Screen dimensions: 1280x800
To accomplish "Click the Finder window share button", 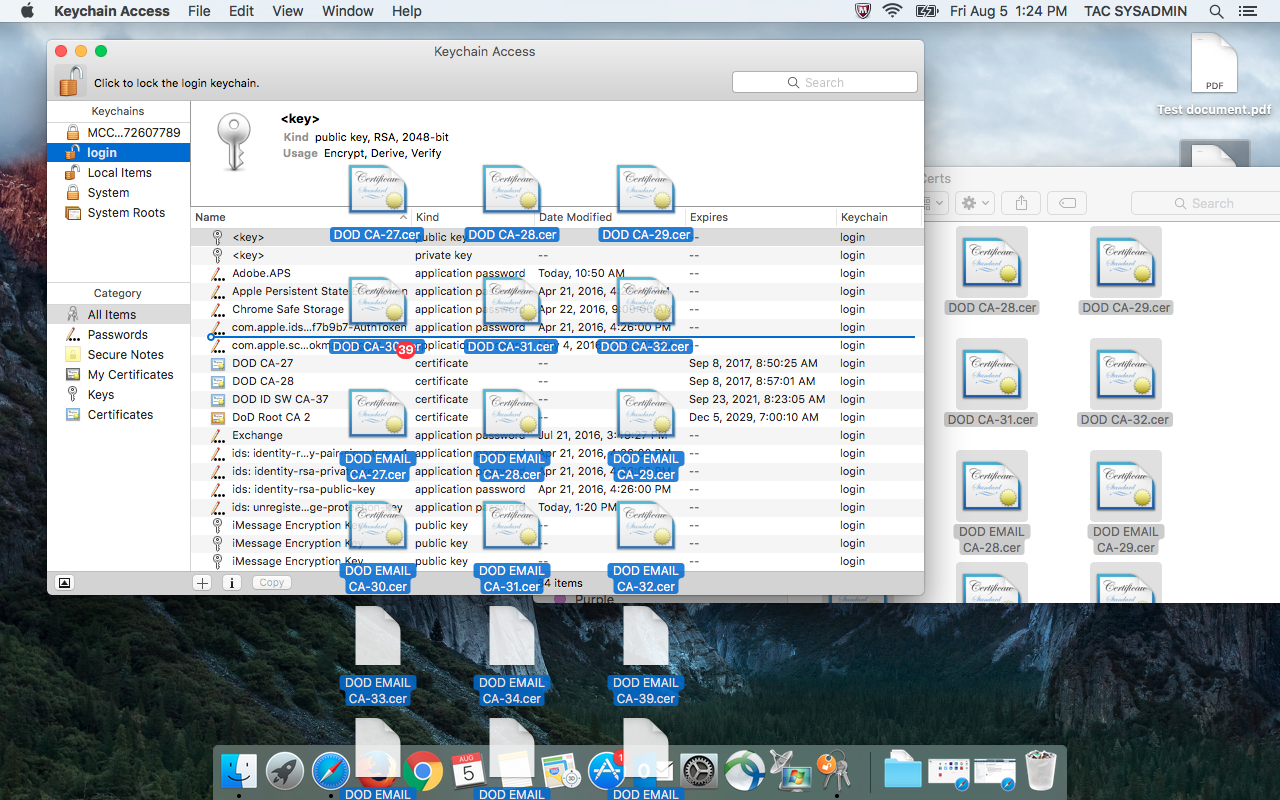I will [x=1021, y=203].
